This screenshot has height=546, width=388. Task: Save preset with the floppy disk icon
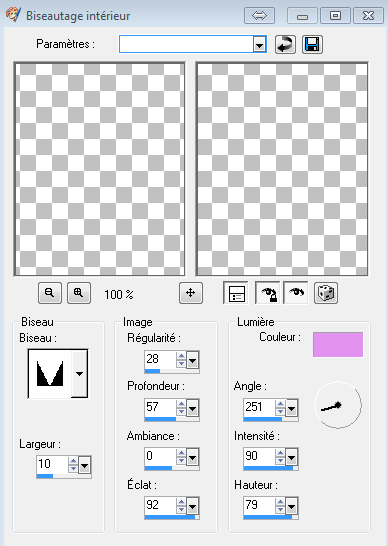(x=312, y=45)
